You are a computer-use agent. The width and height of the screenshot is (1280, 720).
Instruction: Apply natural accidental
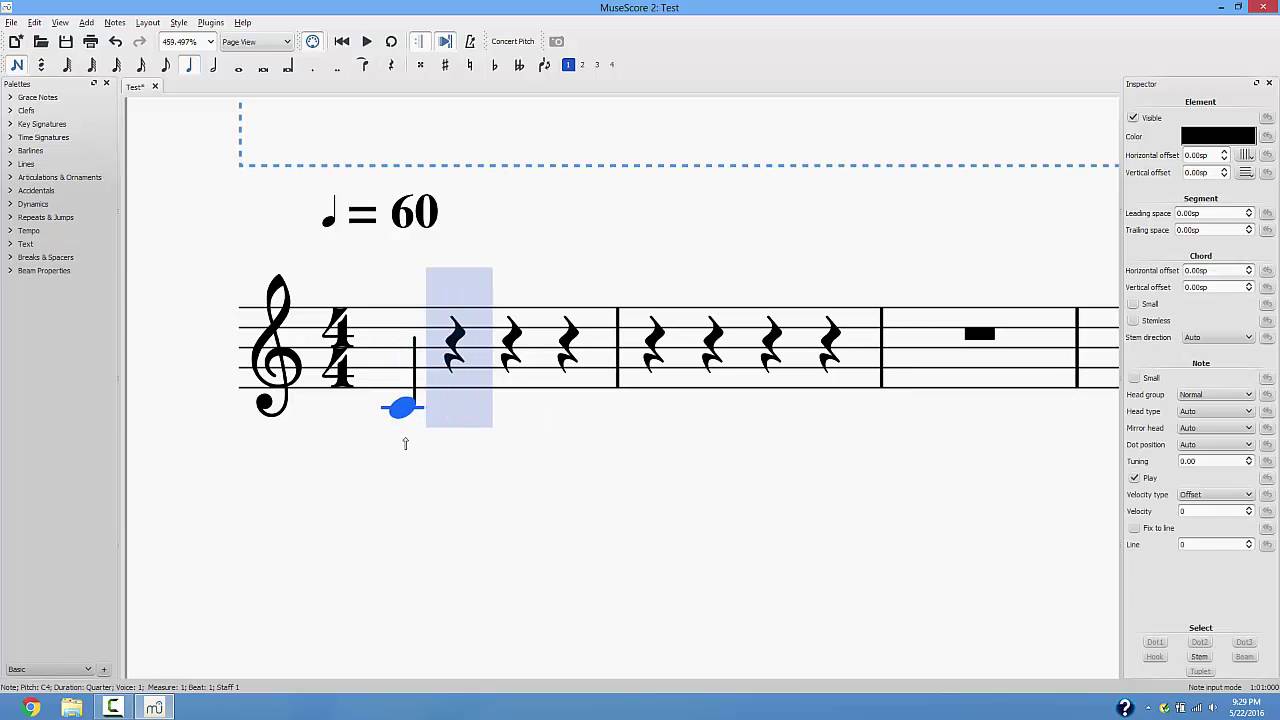(x=470, y=65)
